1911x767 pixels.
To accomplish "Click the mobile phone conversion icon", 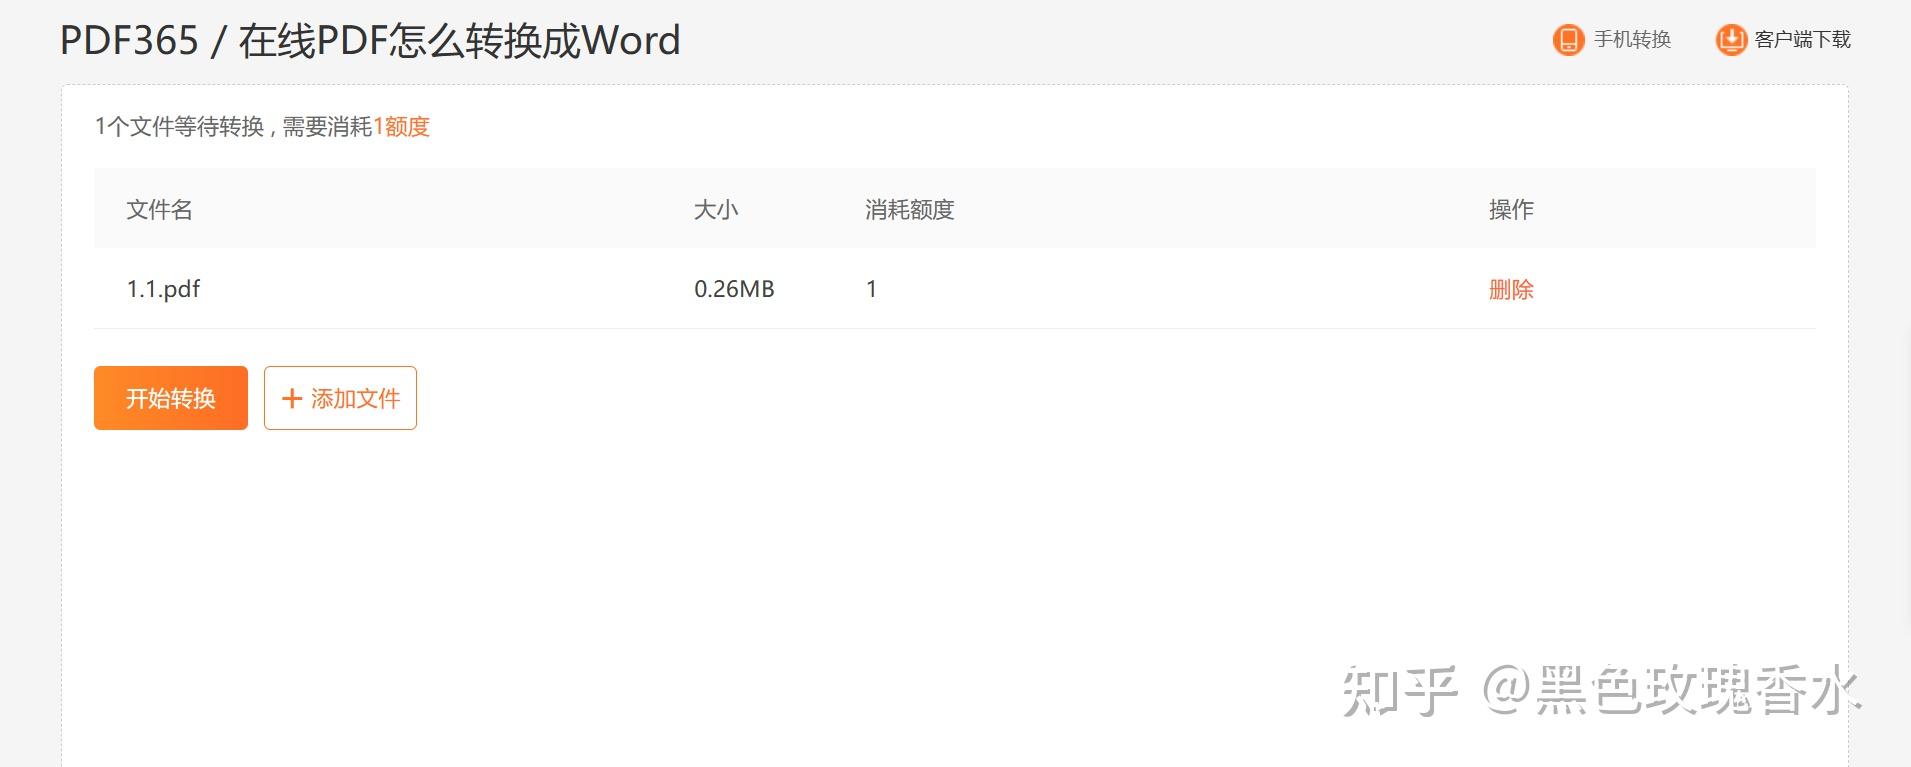I will pos(1568,40).
